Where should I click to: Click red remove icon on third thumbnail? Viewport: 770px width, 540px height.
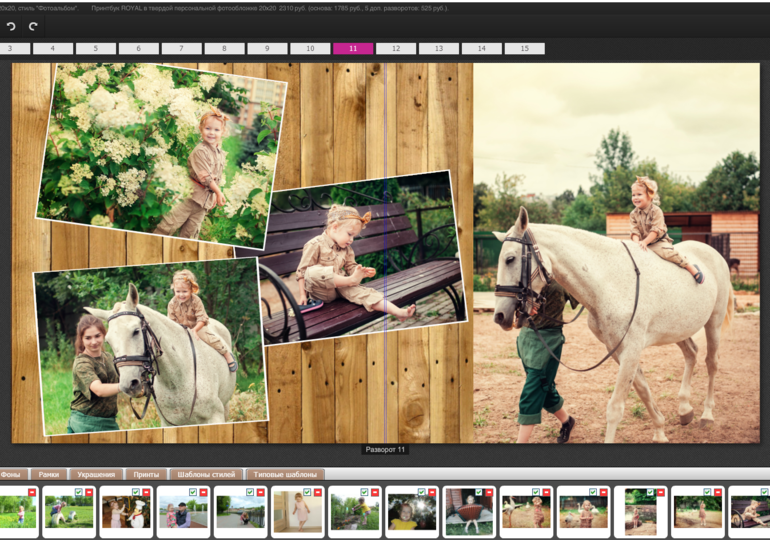pyautogui.click(x=146, y=492)
